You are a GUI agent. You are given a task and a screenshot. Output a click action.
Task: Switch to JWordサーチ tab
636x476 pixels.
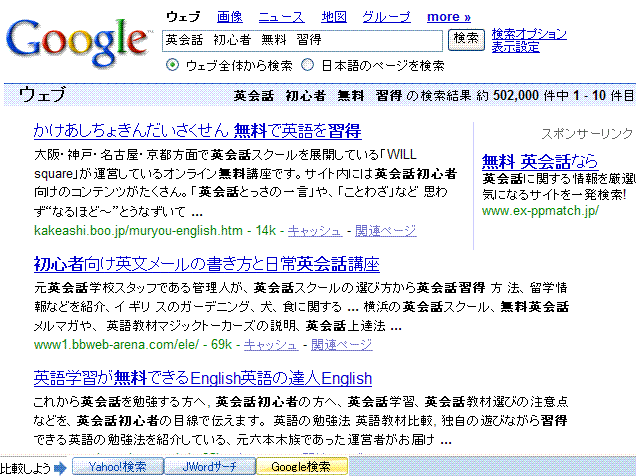[210, 467]
